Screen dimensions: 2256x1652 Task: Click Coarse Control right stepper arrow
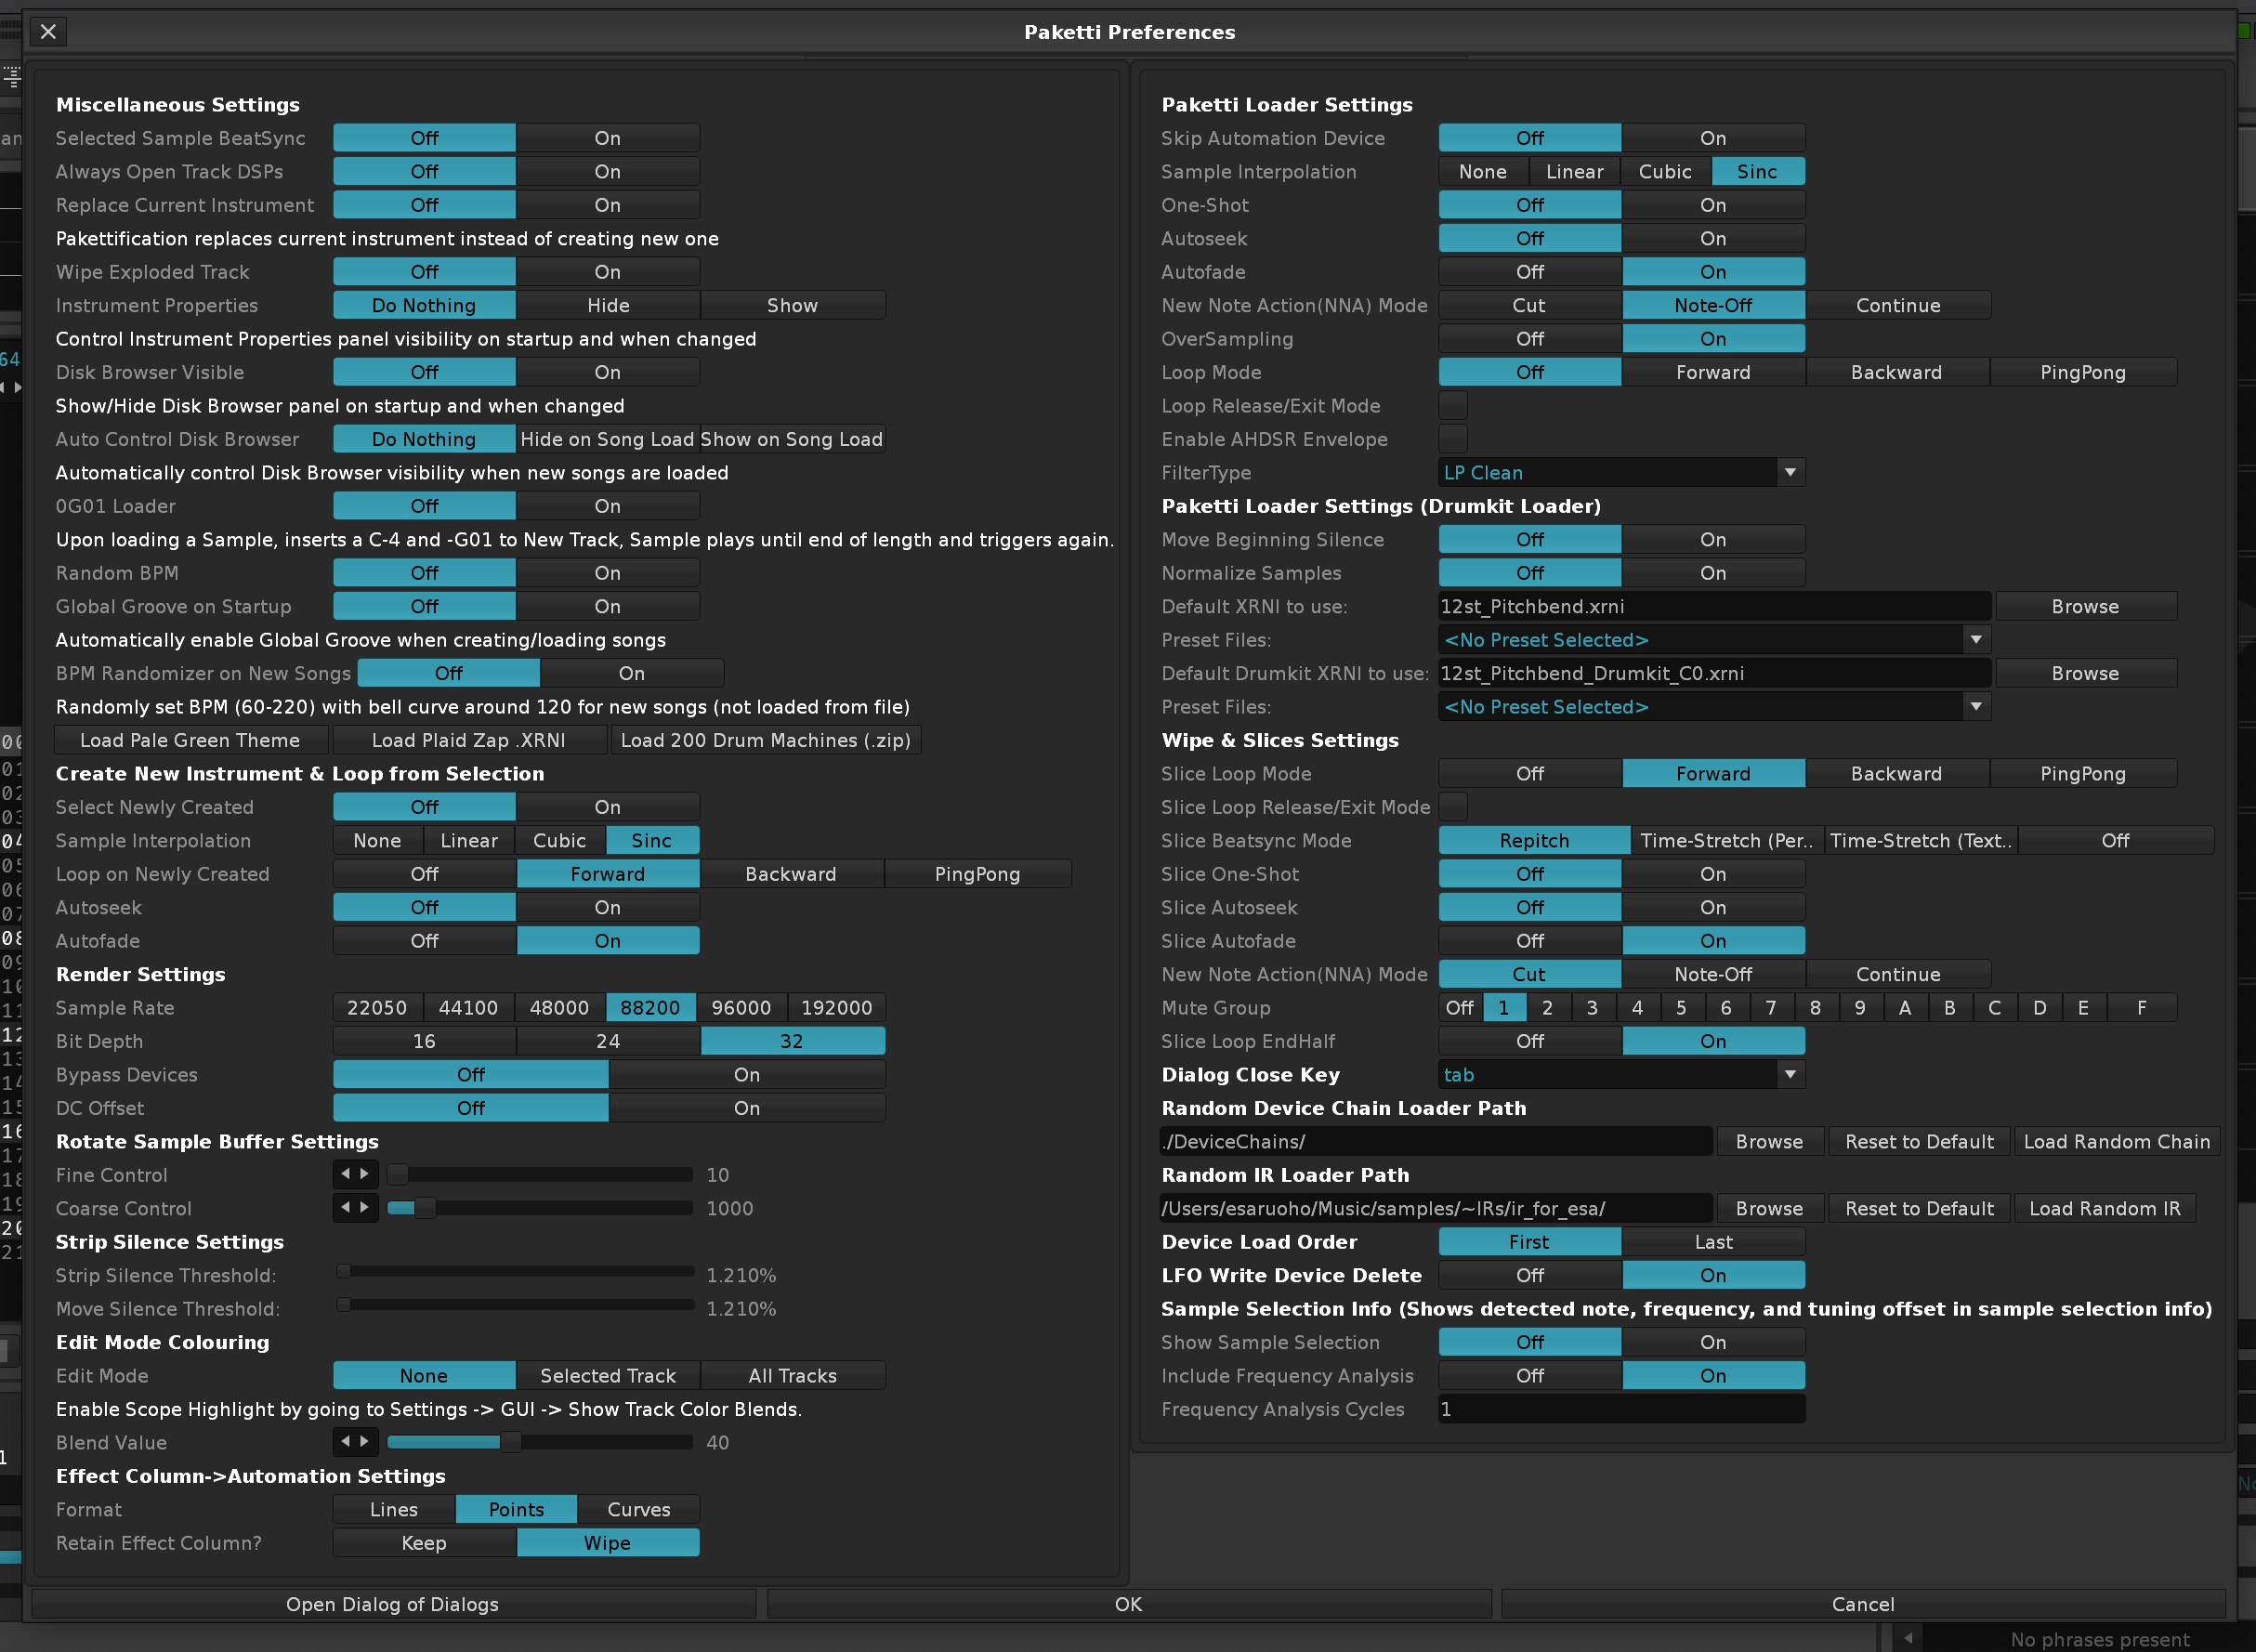[x=365, y=1207]
